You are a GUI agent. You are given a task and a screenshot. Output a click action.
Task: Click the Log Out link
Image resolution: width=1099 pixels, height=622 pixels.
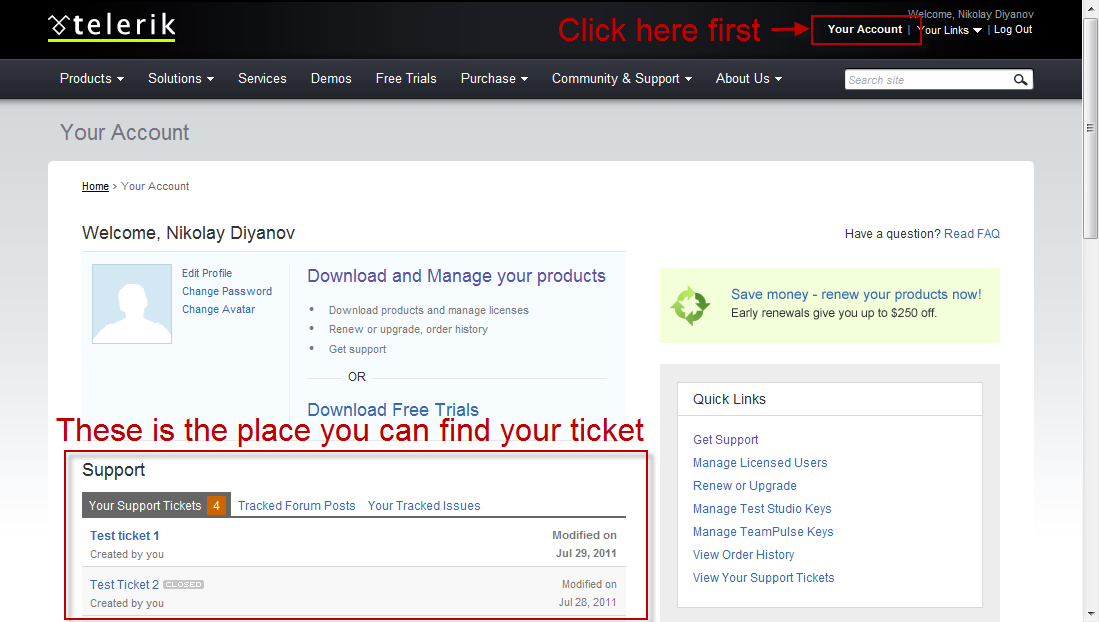pos(1013,29)
